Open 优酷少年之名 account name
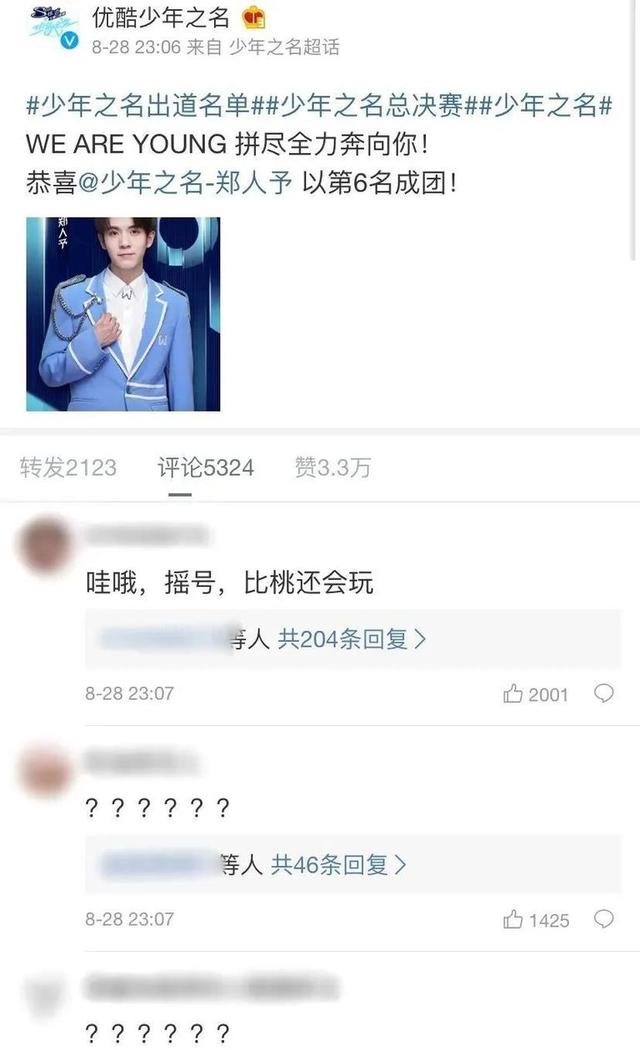The image size is (640, 1050). pos(161,17)
